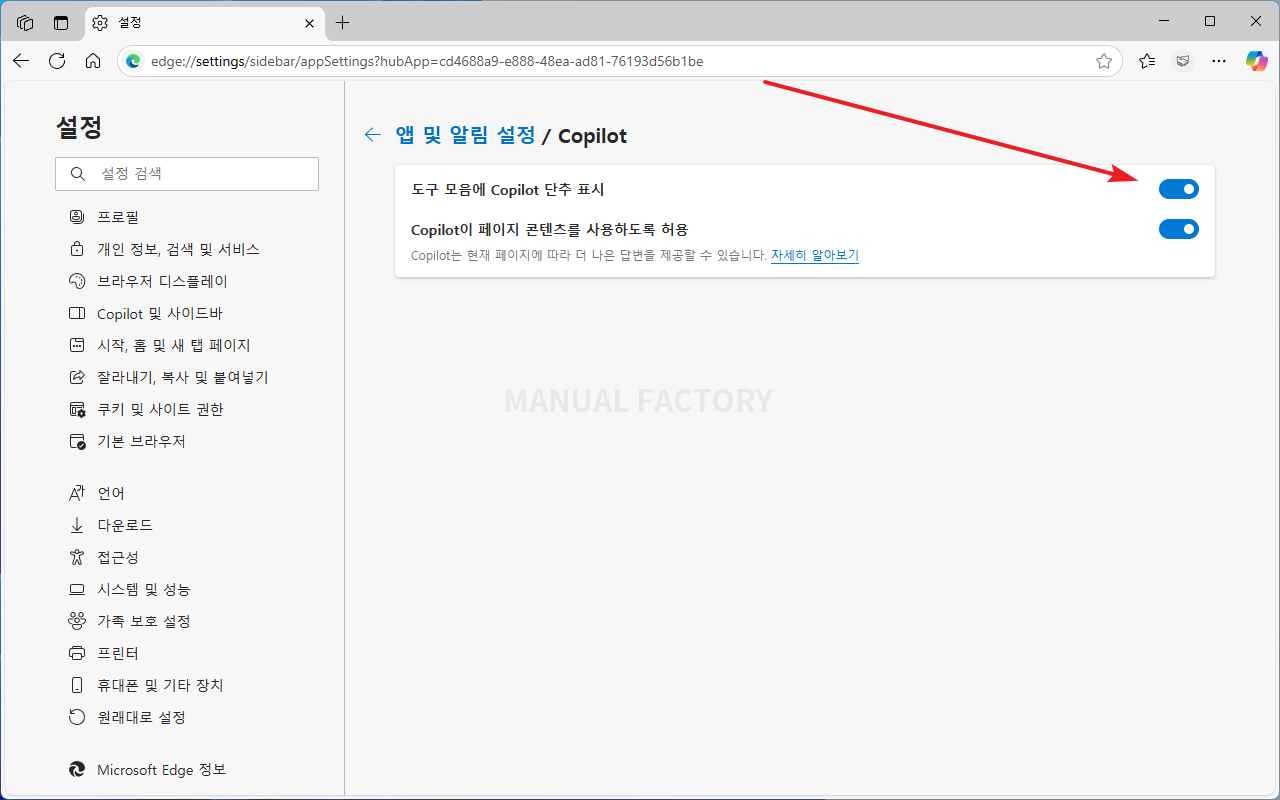Click the Edge logo site info icon in the address bar
1280x800 pixels.
pos(133,61)
